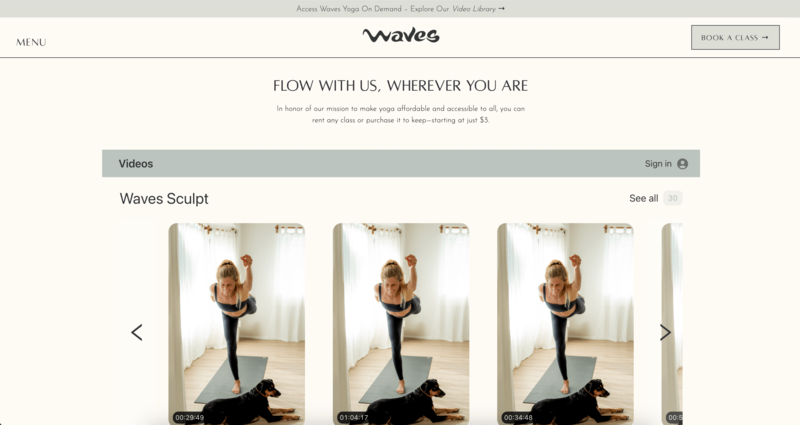The image size is (800, 425).
Task: Open the Video Library banner link
Action: click(473, 9)
